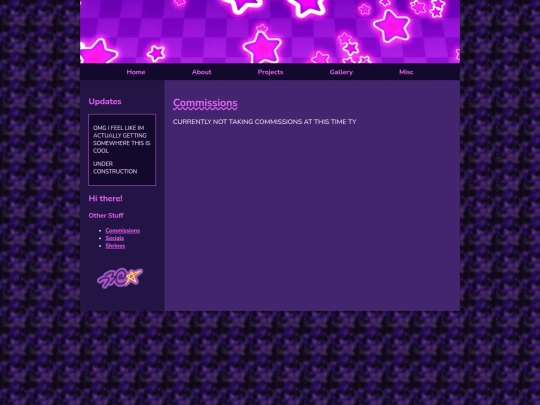Visit the Gallery page
Viewport: 540px width, 405px height.
341,72
